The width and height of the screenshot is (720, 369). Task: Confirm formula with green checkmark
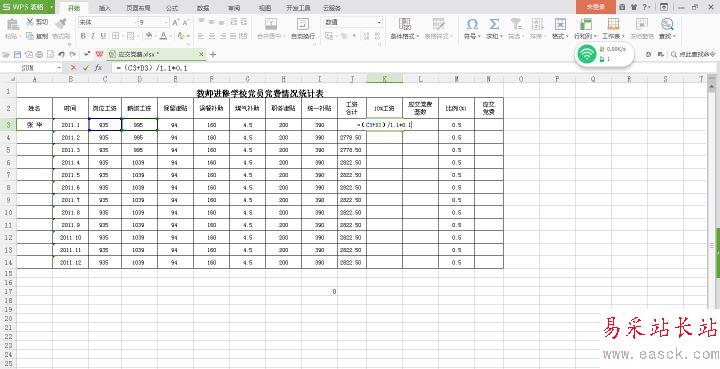click(85, 67)
